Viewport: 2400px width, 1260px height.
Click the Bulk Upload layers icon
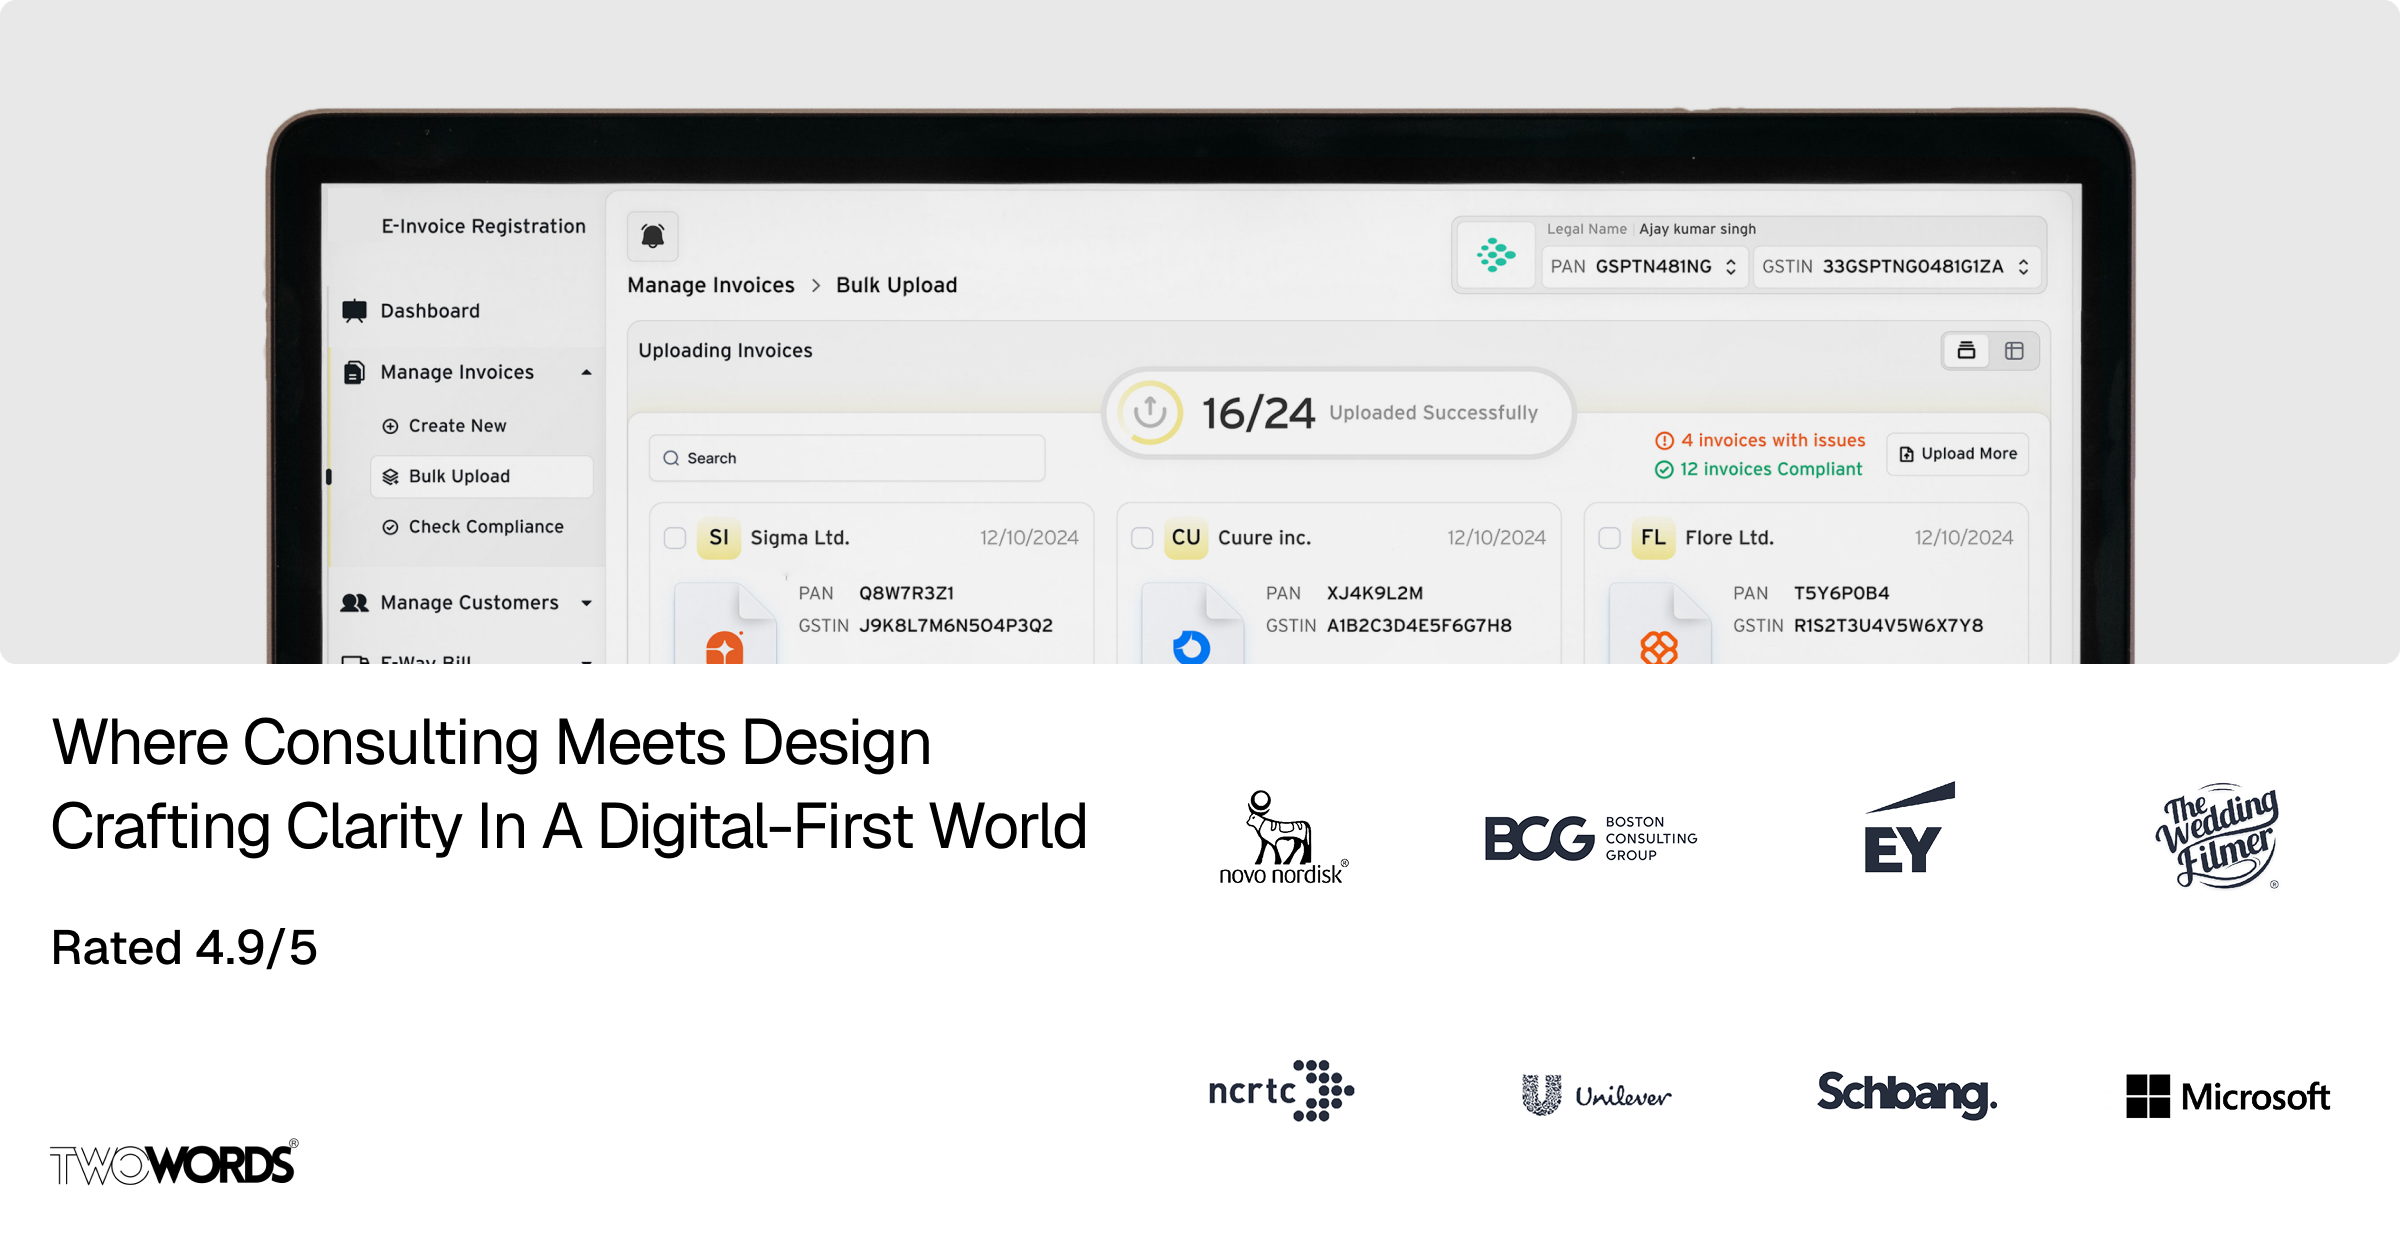[390, 477]
